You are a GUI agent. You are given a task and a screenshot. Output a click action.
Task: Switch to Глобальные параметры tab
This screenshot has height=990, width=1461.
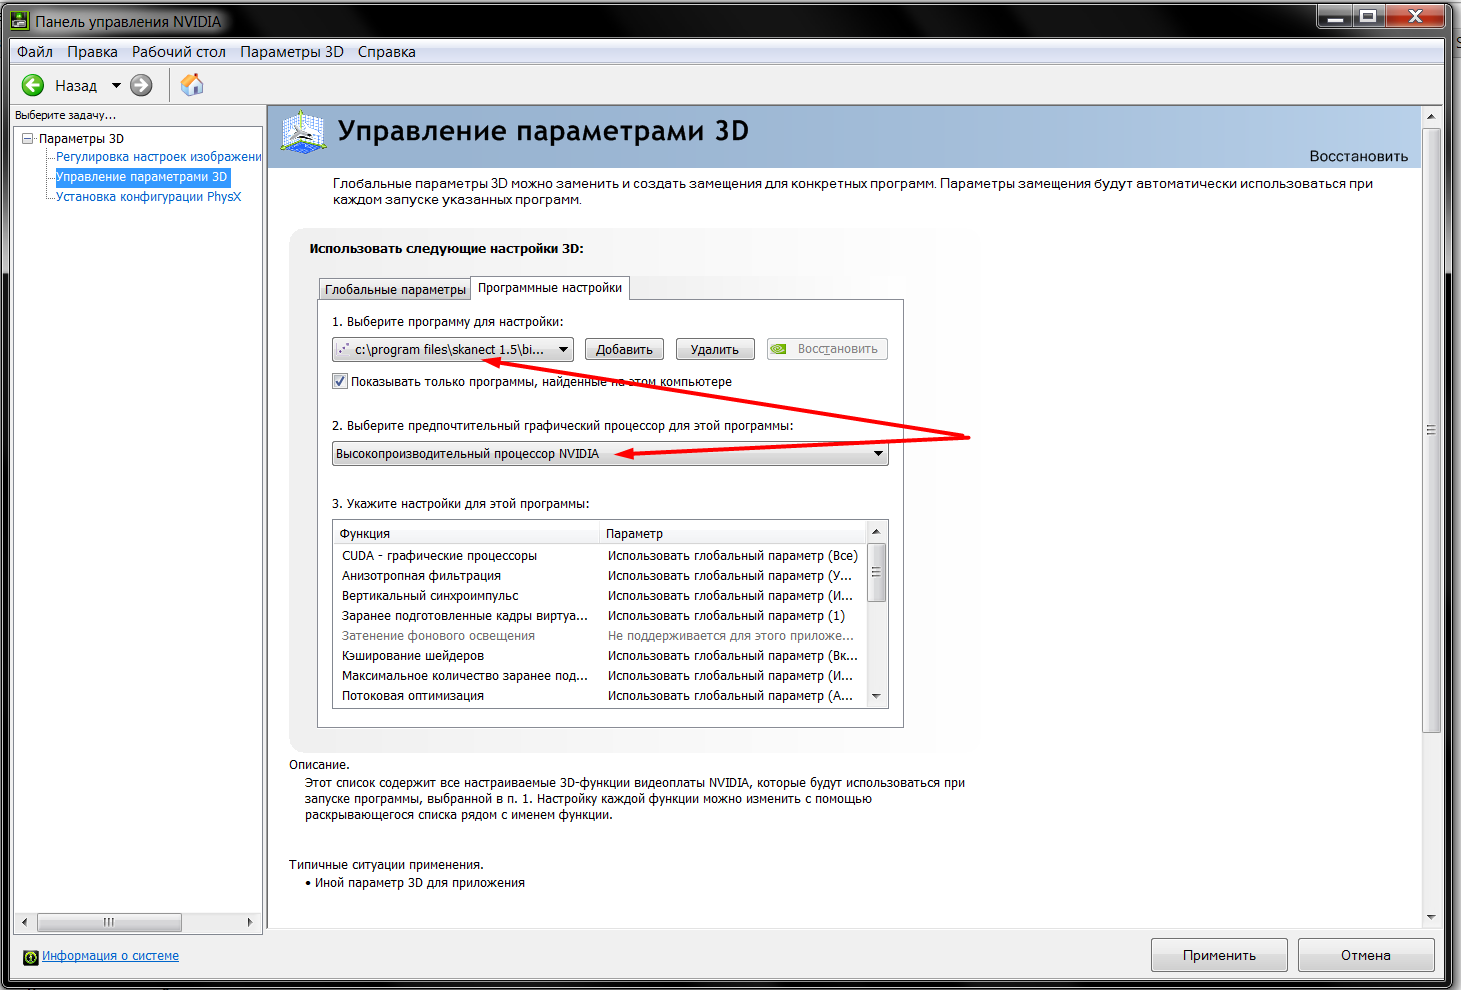point(395,289)
